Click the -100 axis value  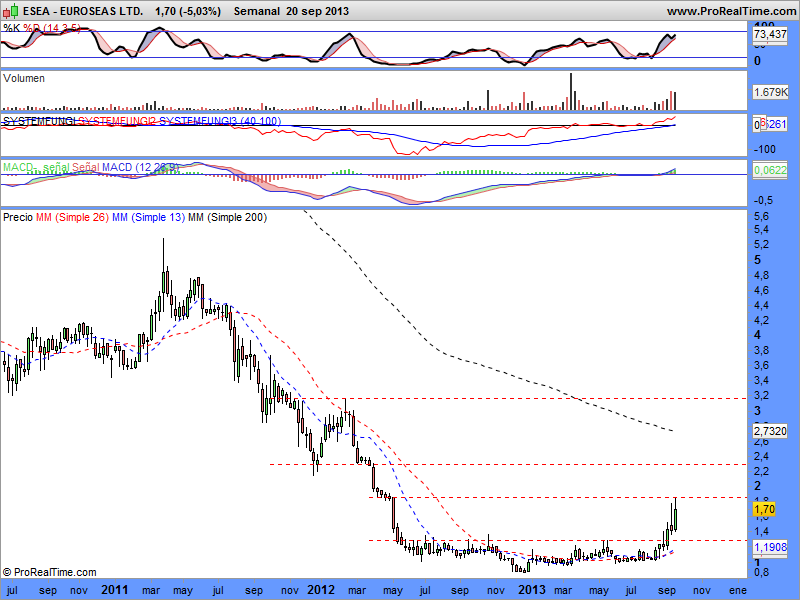click(x=764, y=149)
